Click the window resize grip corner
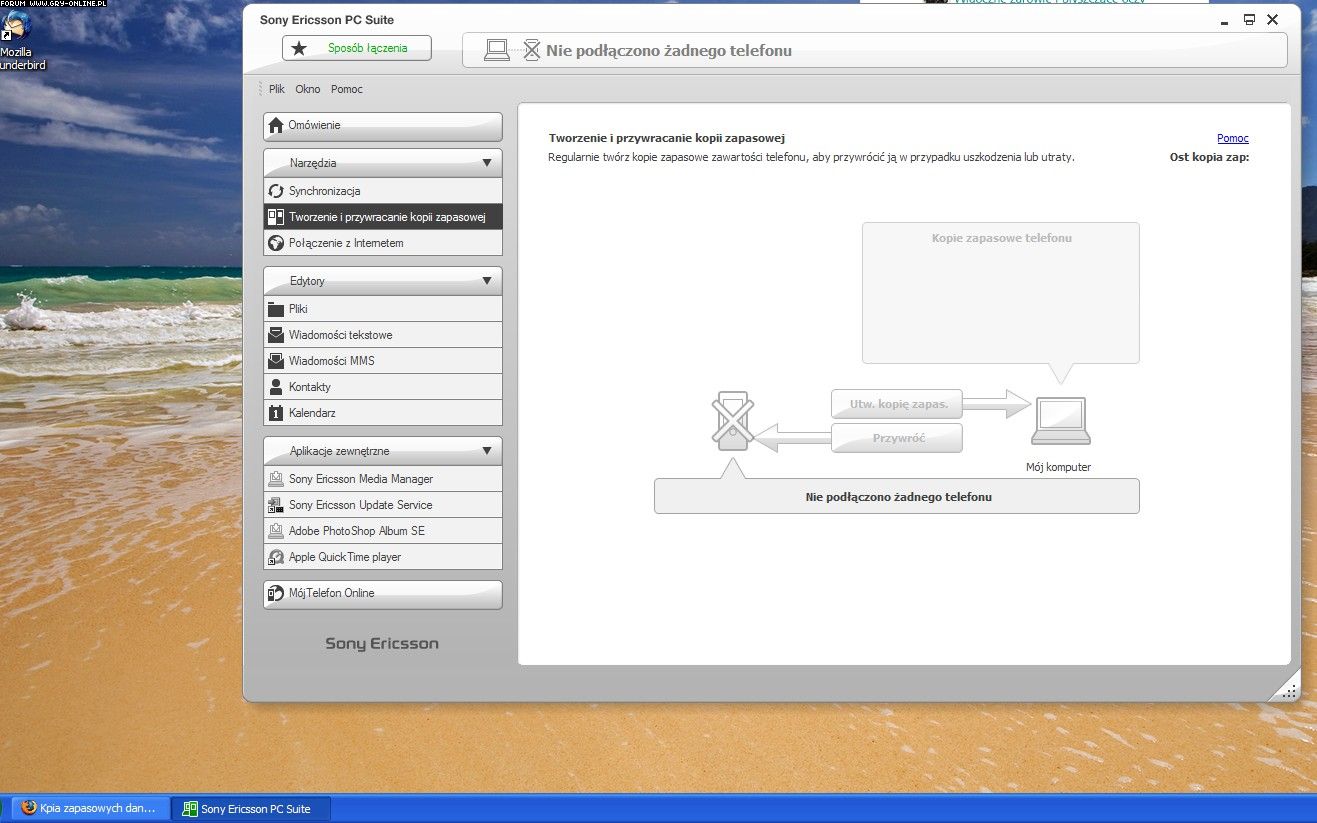This screenshot has height=823, width=1317. (1289, 689)
